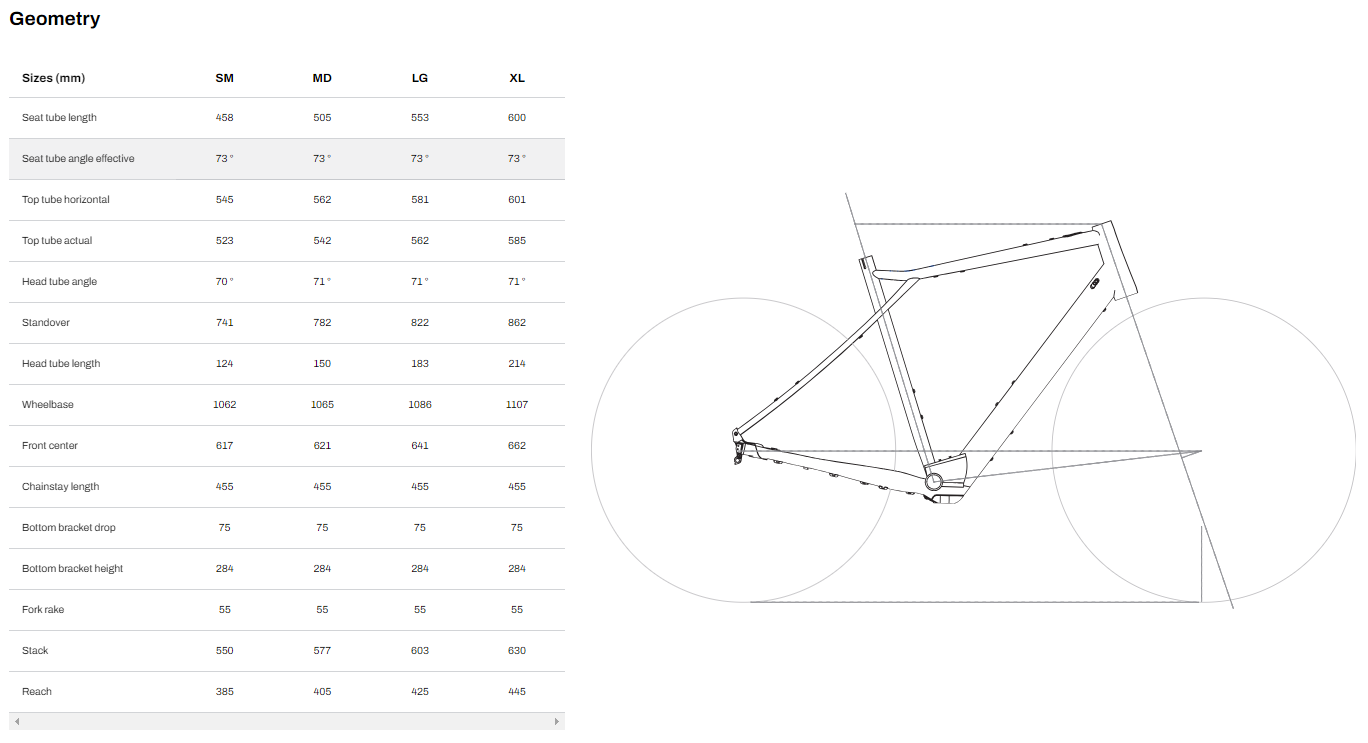Select the MD head tube length 150

(321, 363)
